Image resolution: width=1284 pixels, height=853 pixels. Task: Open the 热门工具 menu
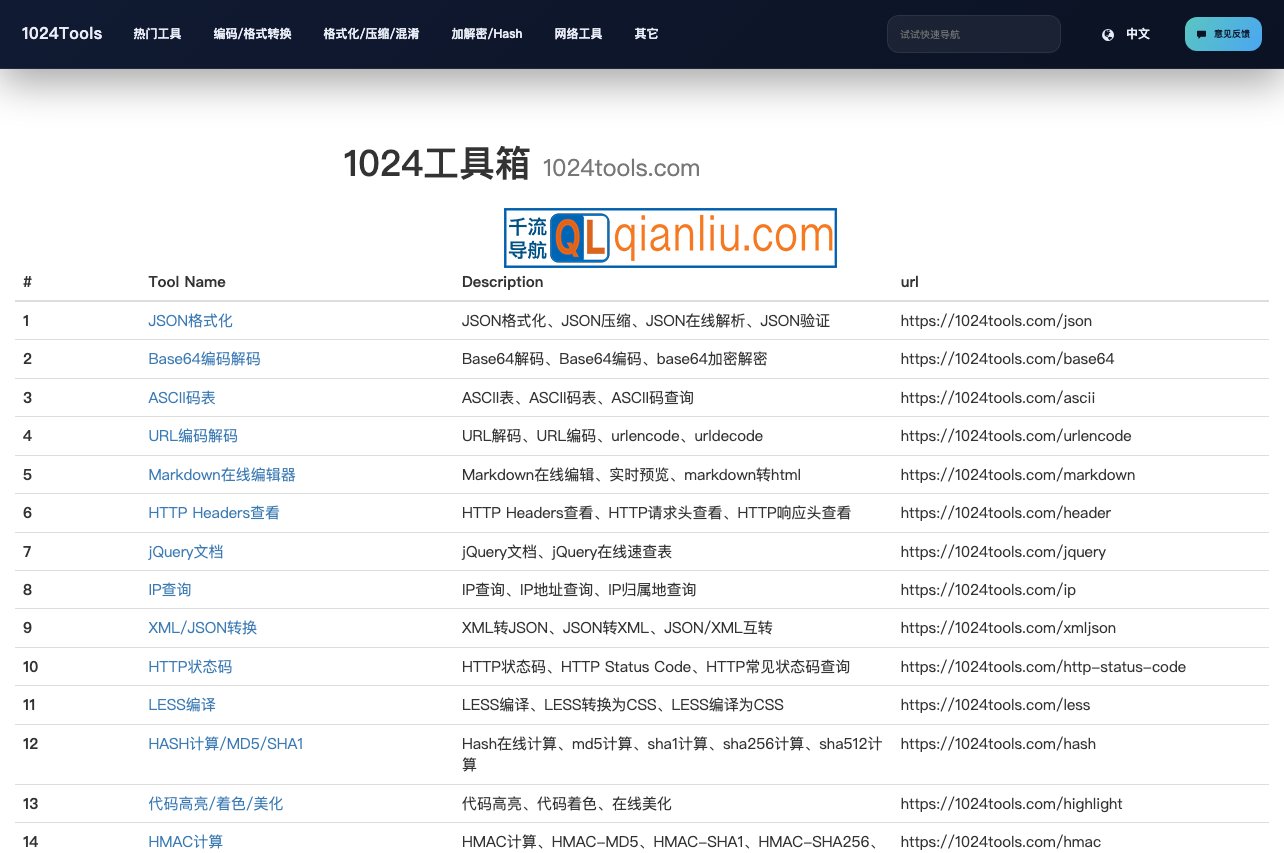157,33
